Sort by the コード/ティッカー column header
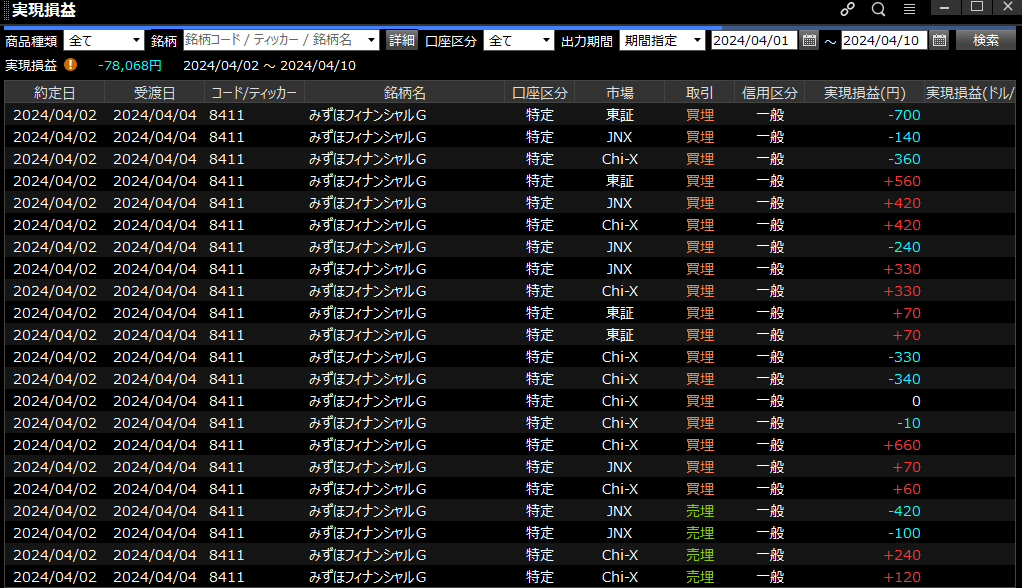The image size is (1022, 588). 254,93
